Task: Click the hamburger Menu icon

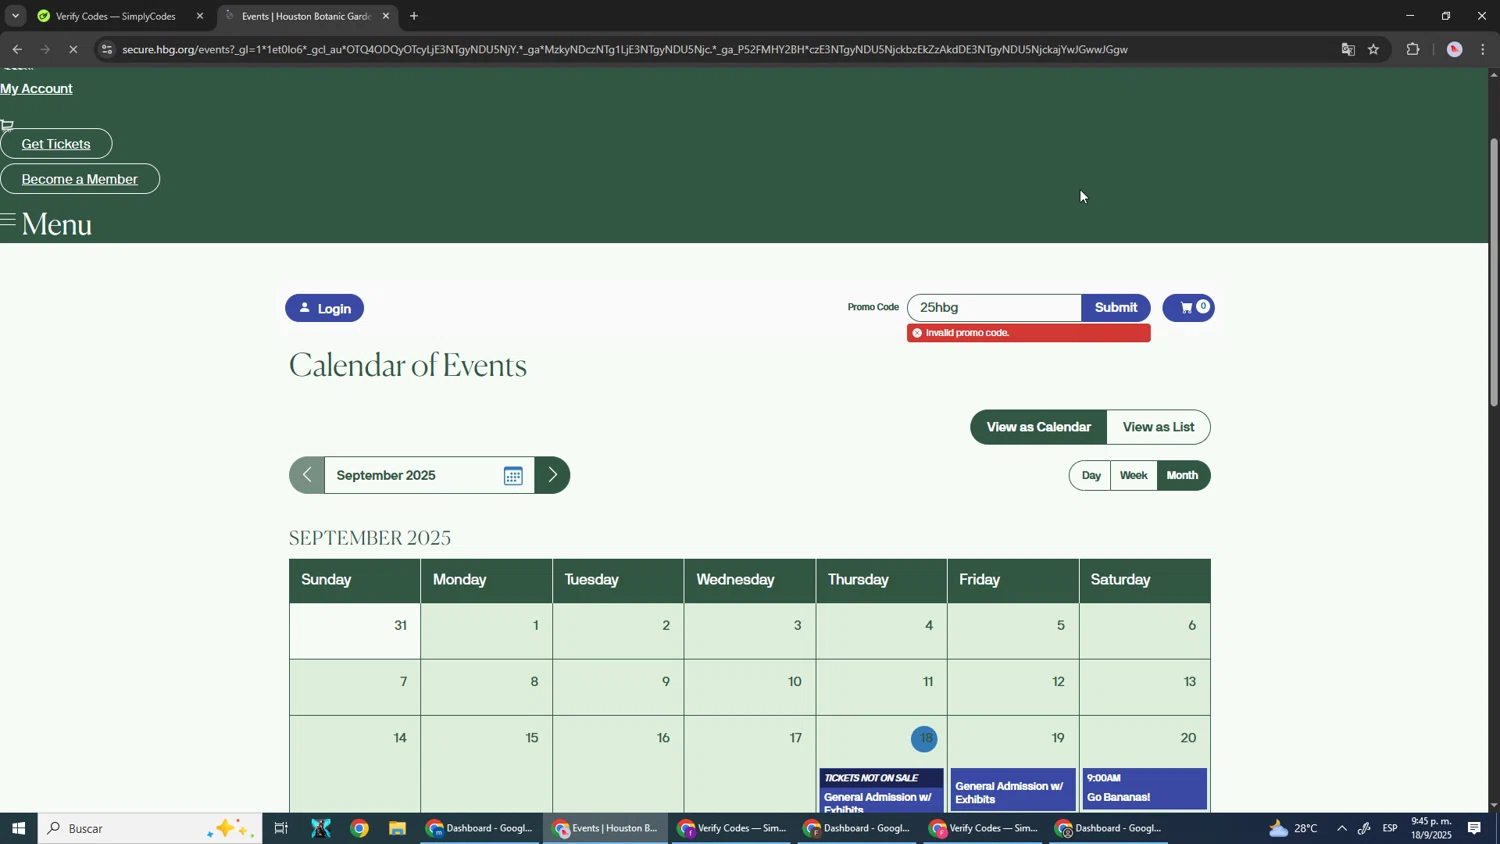Action: click(x=8, y=221)
